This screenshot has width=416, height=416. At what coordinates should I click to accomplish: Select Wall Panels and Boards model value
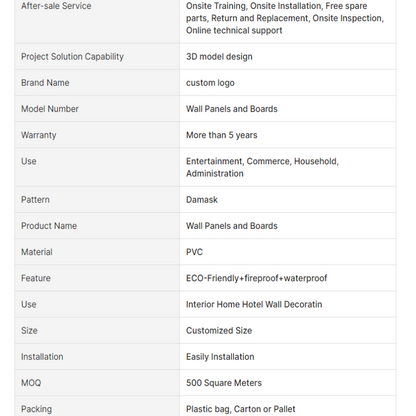(x=232, y=109)
